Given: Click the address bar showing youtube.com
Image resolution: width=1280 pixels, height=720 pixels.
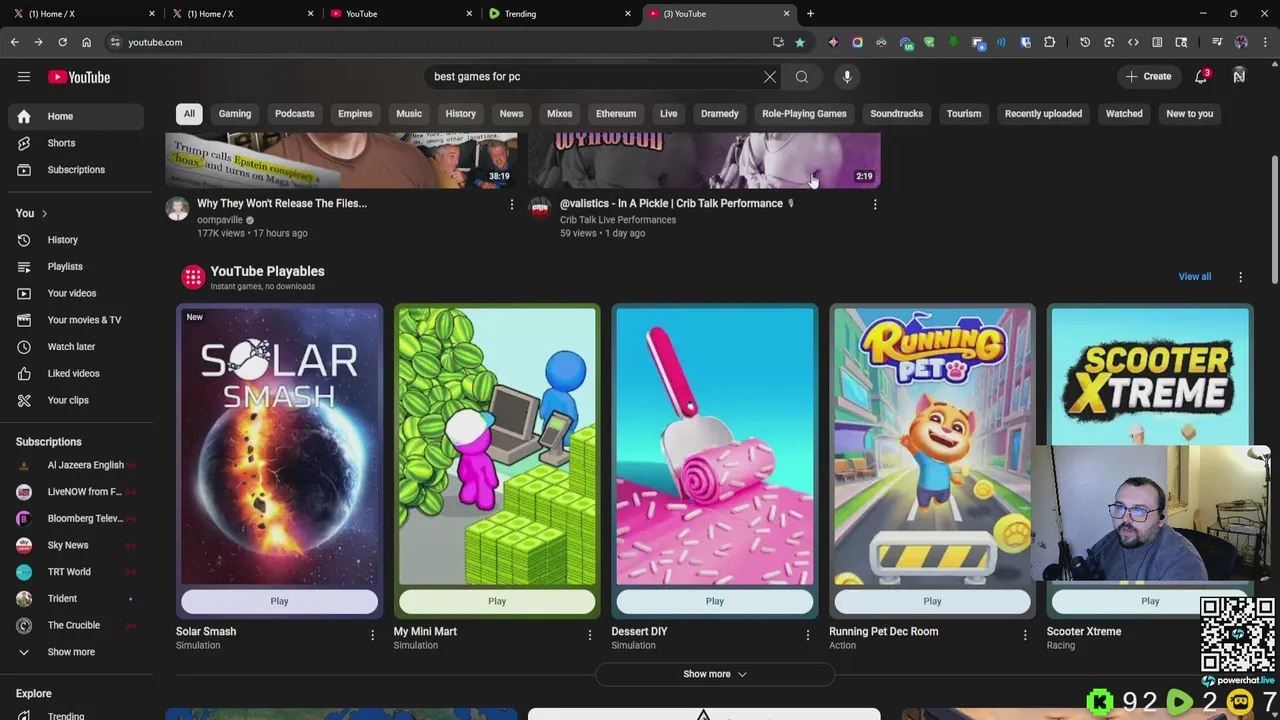Looking at the screenshot, I should click(440, 42).
